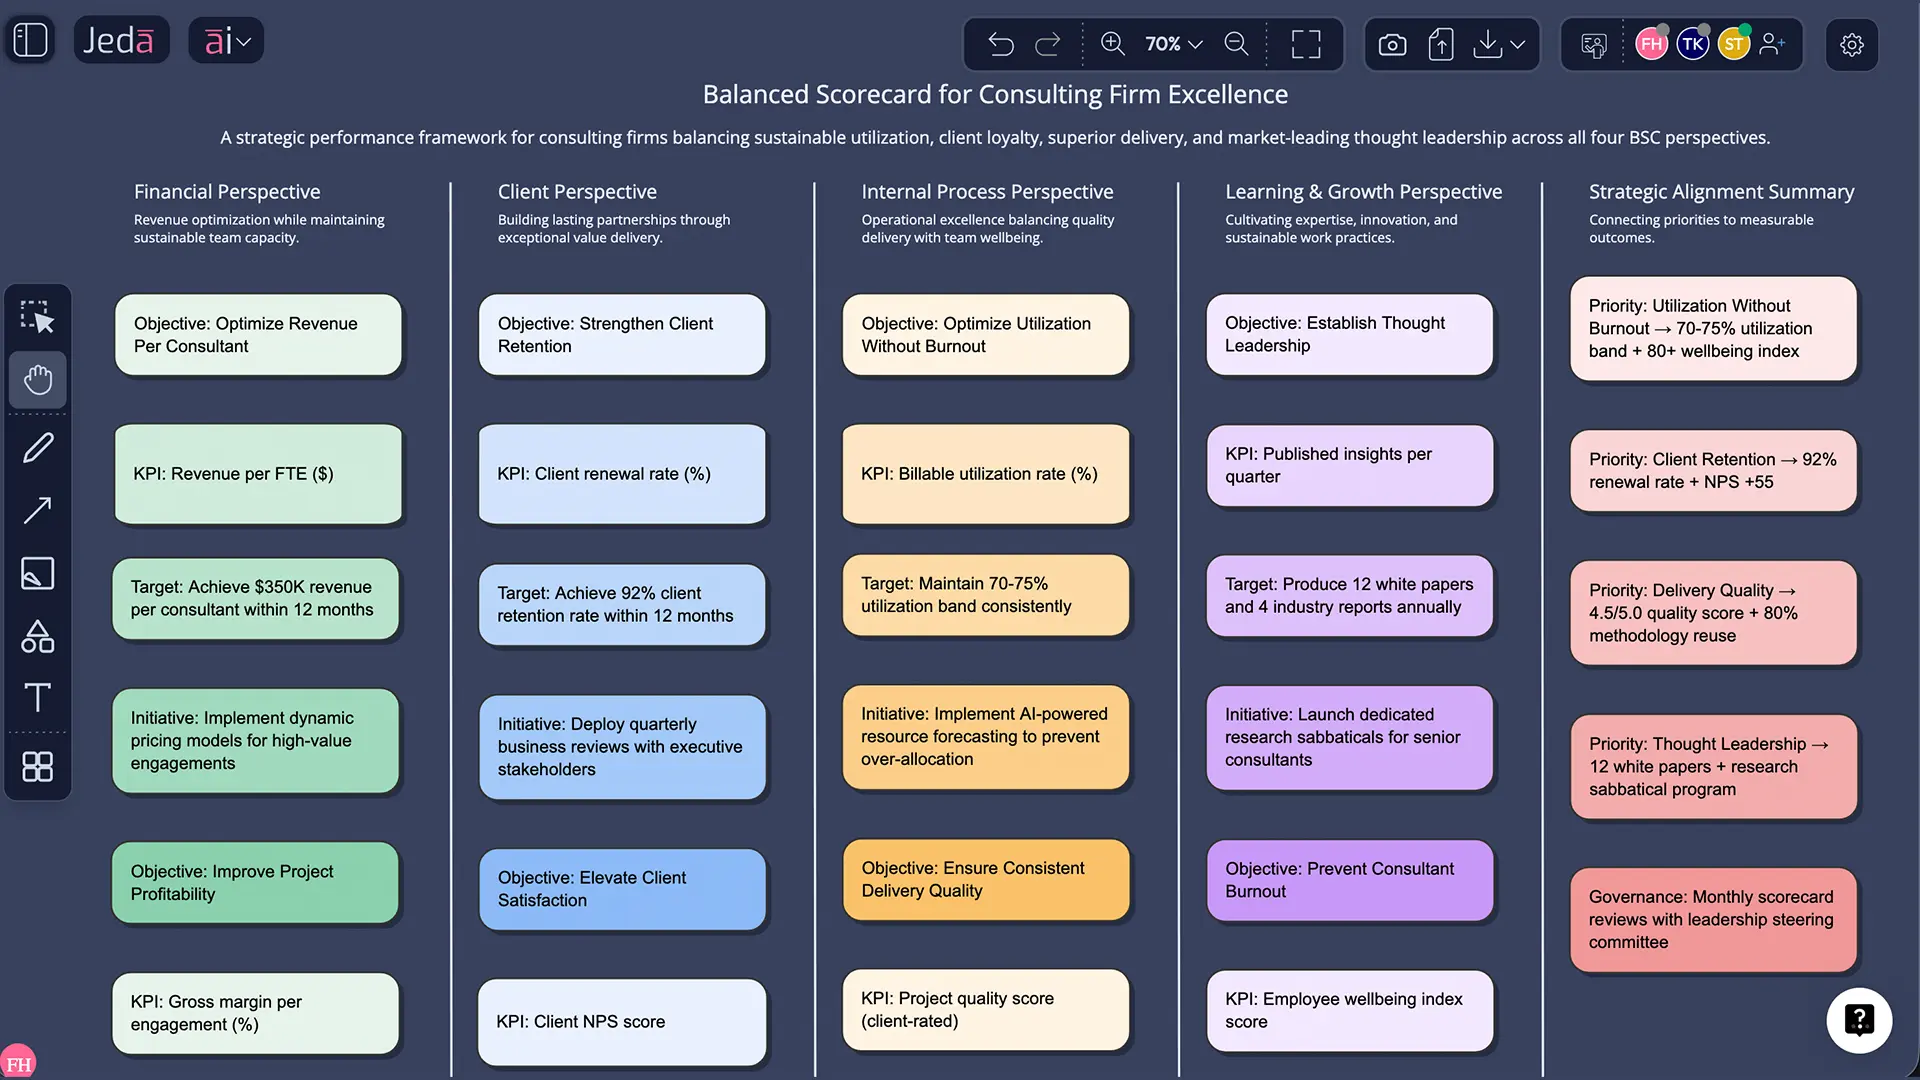
Task: Toggle the hand pan tool
Action: point(38,380)
